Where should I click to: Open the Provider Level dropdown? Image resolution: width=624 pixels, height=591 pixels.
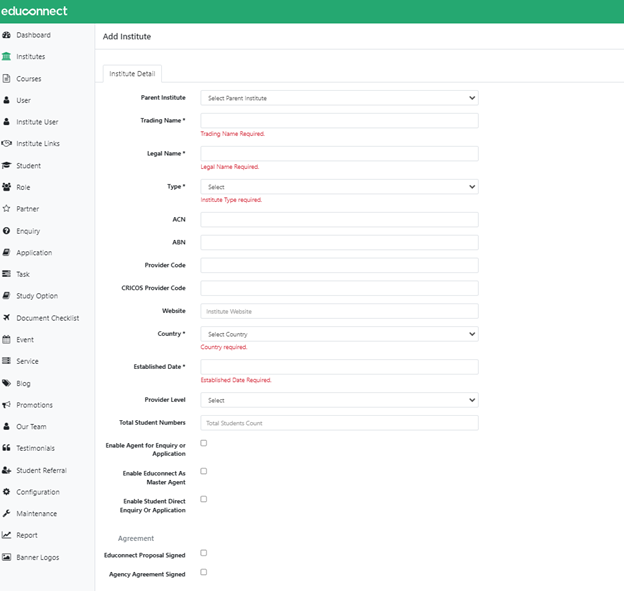click(x=339, y=400)
